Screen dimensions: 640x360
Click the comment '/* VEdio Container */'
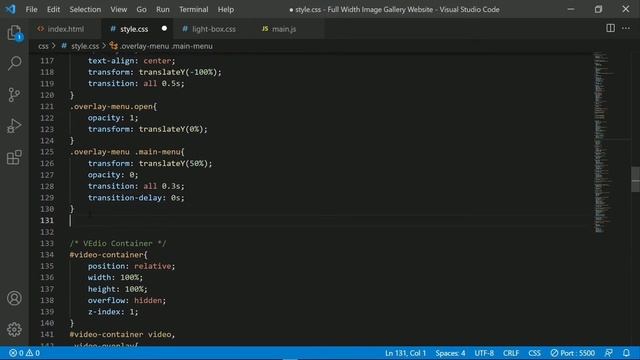pyautogui.click(x=118, y=243)
